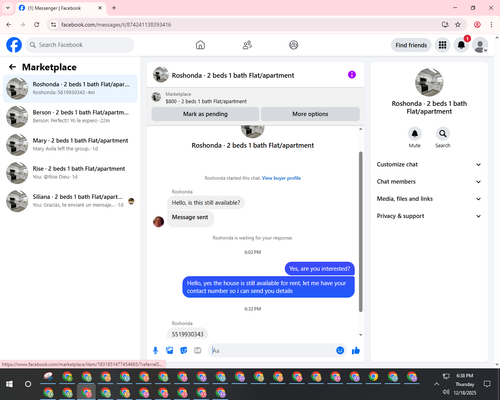Open the View buyer profile link

[x=281, y=178]
